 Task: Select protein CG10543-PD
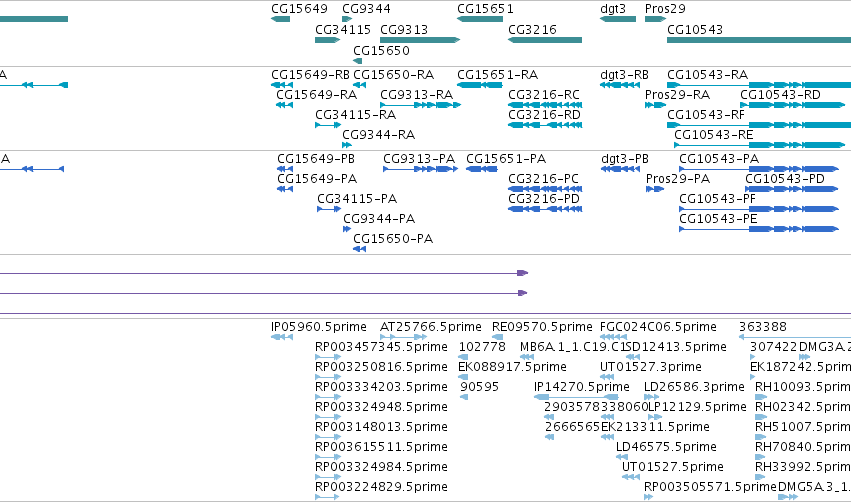pyautogui.click(x=792, y=189)
